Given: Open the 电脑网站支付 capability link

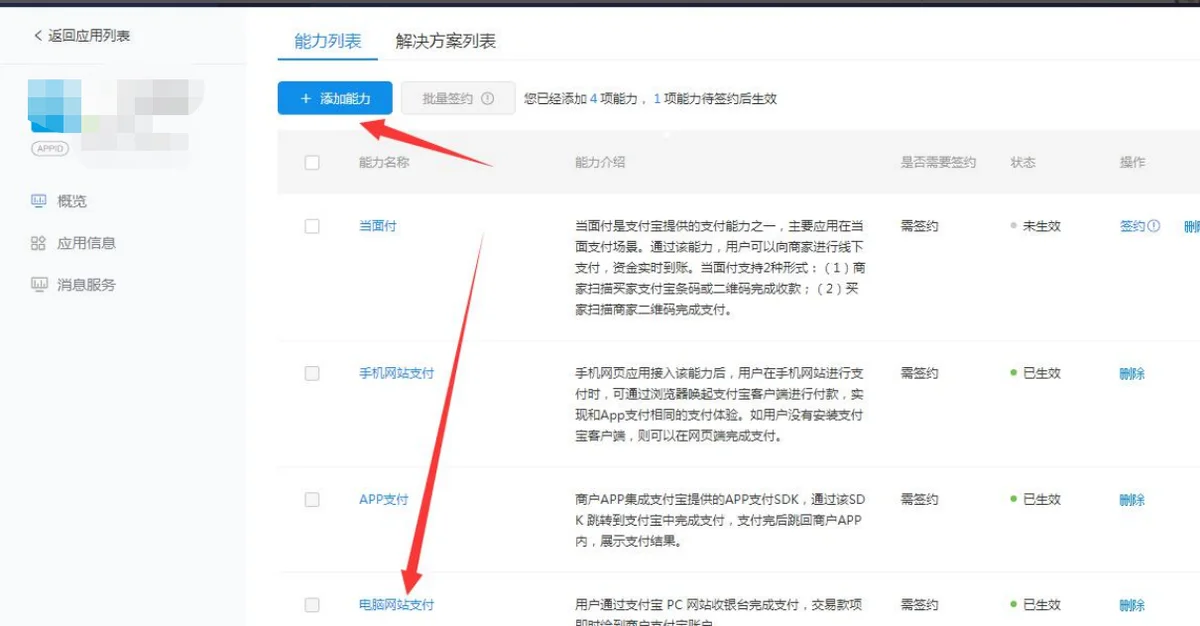Looking at the screenshot, I should [x=397, y=605].
